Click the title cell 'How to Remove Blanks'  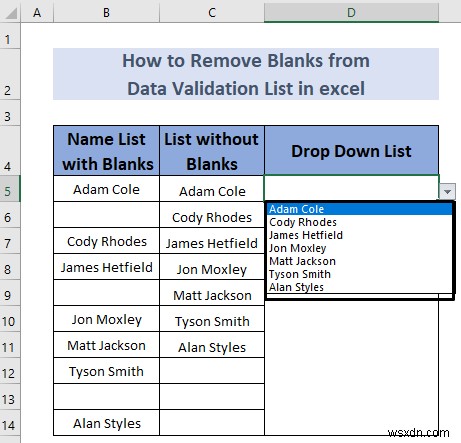click(246, 74)
